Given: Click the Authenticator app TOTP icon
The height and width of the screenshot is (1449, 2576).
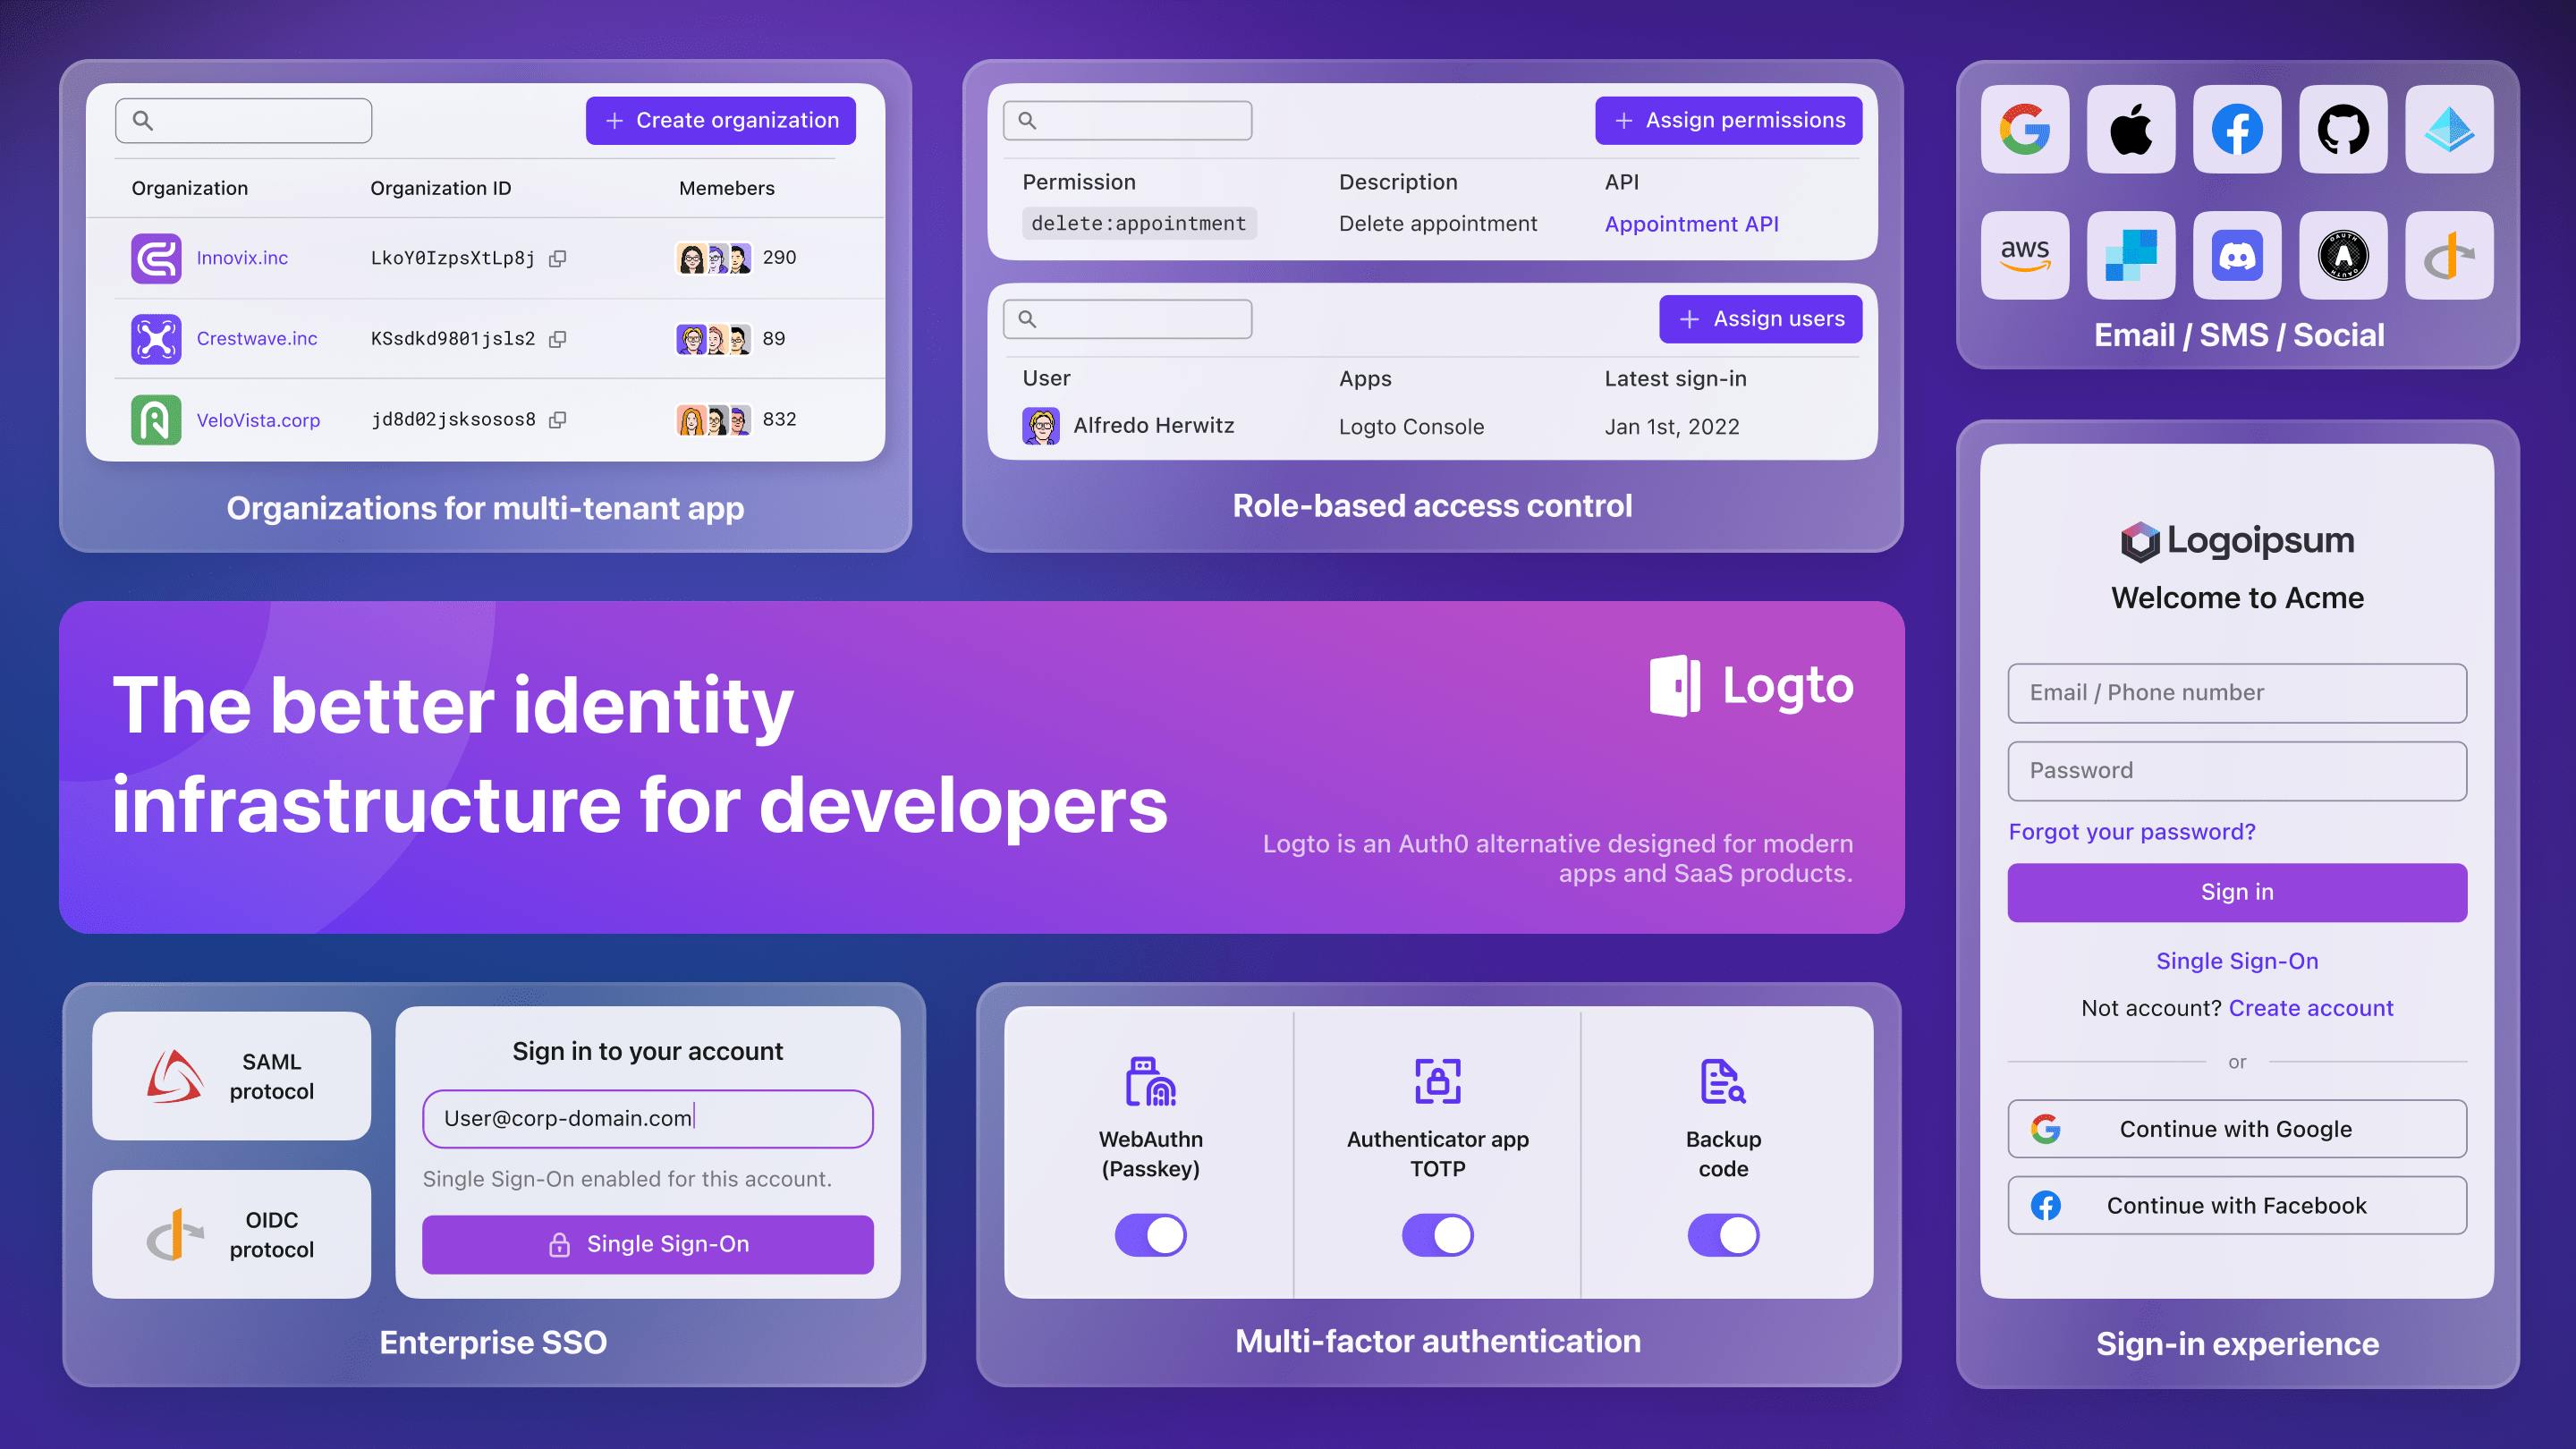Looking at the screenshot, I should pos(1438,1081).
